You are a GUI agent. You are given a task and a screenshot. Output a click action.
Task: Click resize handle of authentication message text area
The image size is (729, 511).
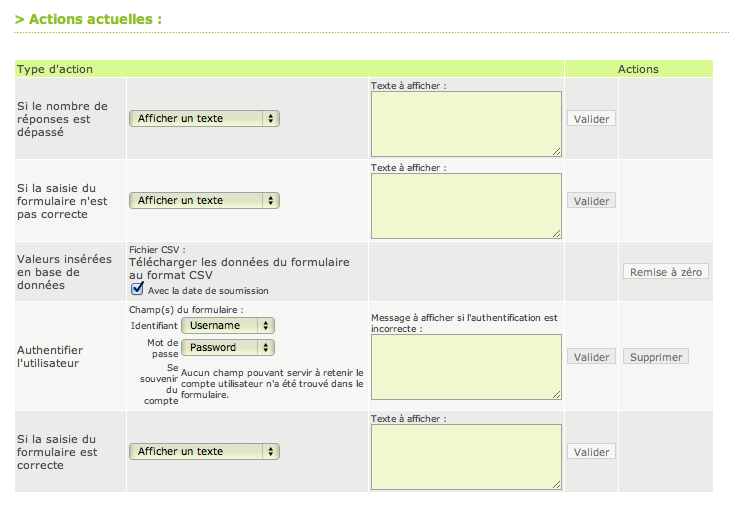pyautogui.click(x=556, y=394)
